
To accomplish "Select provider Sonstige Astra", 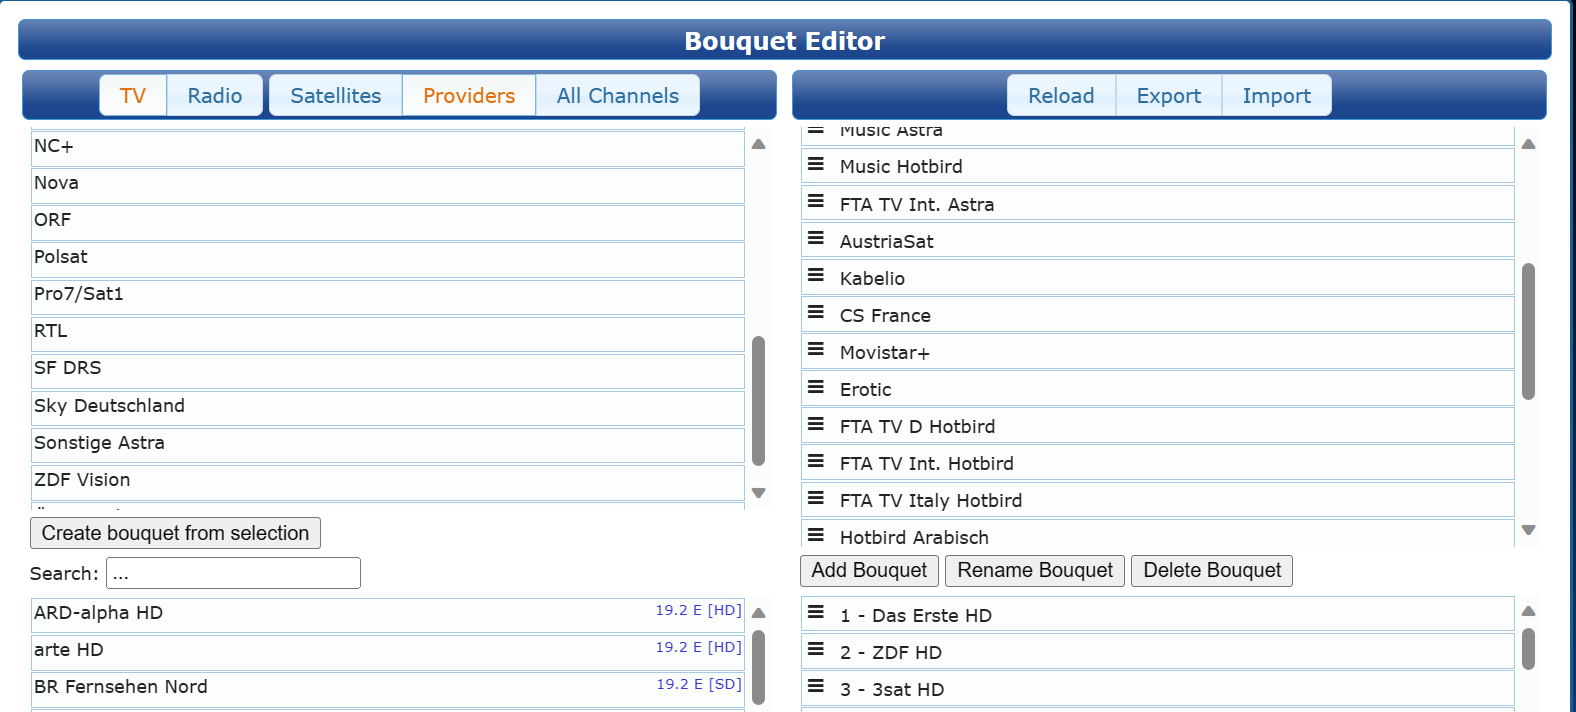I will click(388, 445).
